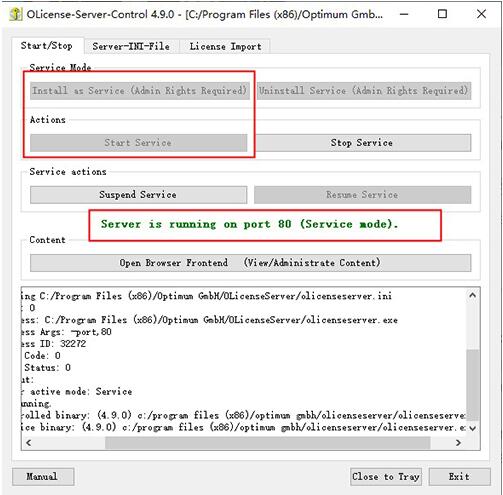Open the Manual
The image size is (503, 495).
pyautogui.click(x=43, y=477)
